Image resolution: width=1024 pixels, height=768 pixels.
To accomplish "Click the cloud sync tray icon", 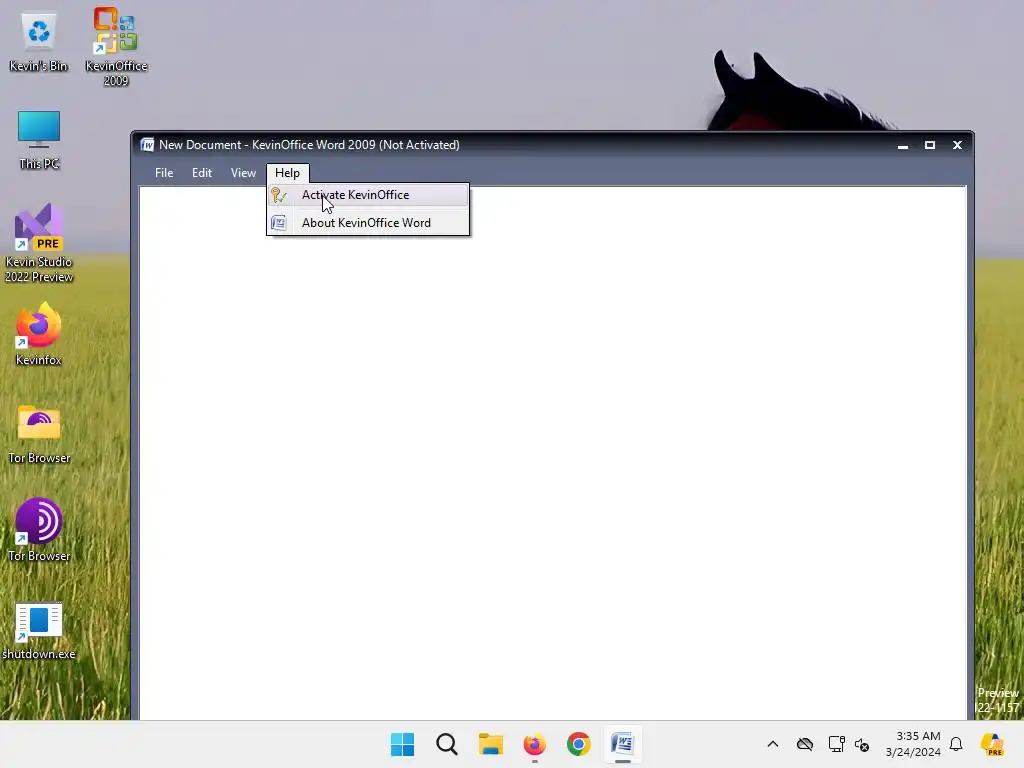I will 805,744.
